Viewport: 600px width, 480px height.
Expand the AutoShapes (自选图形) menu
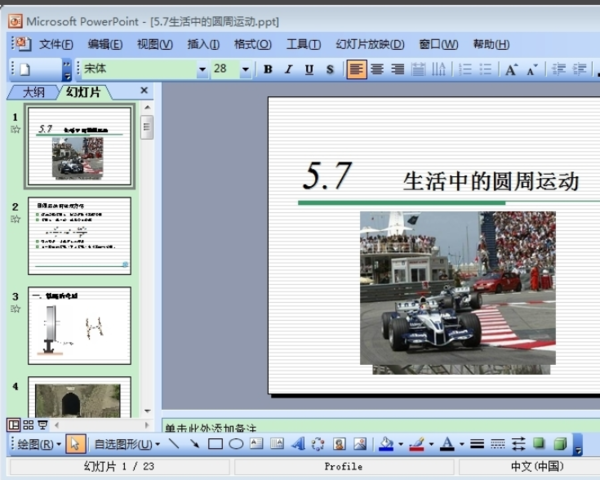126,444
